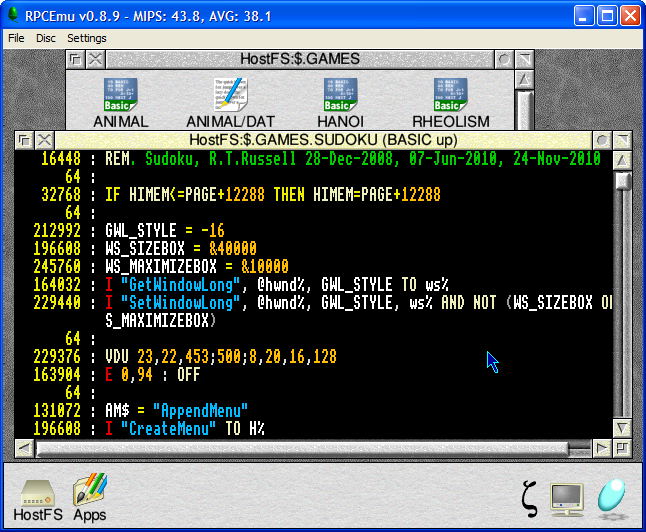Click the HostFS:$.GAMES title bar
Image resolution: width=646 pixels, height=532 pixels.
point(300,60)
